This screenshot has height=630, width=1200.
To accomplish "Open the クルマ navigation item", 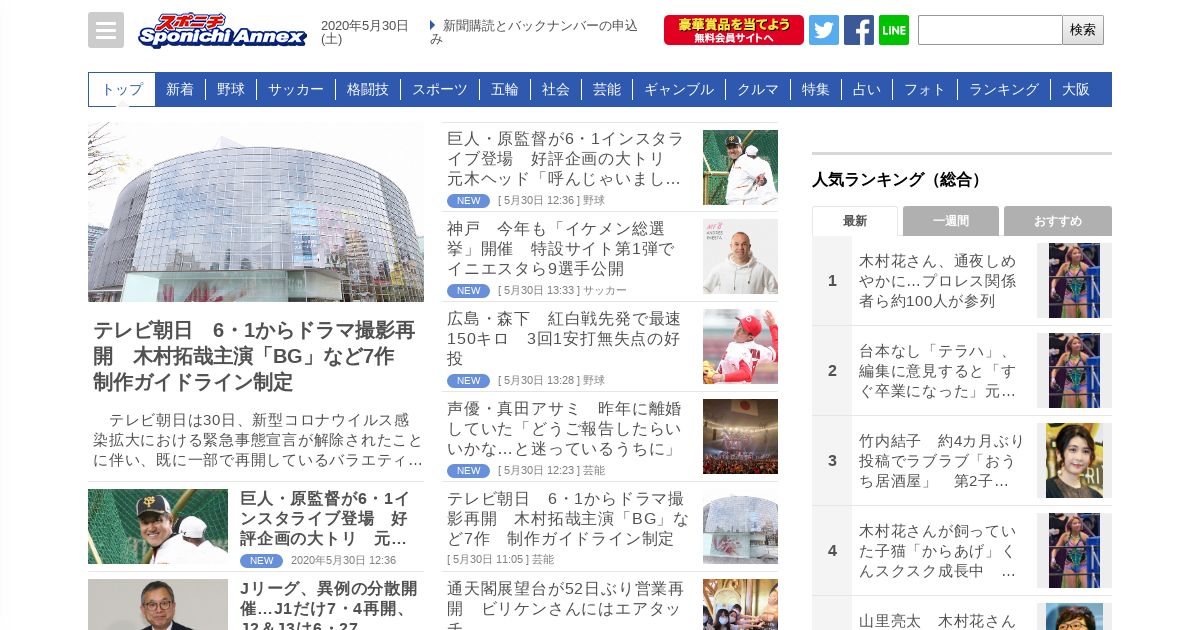I will point(758,89).
